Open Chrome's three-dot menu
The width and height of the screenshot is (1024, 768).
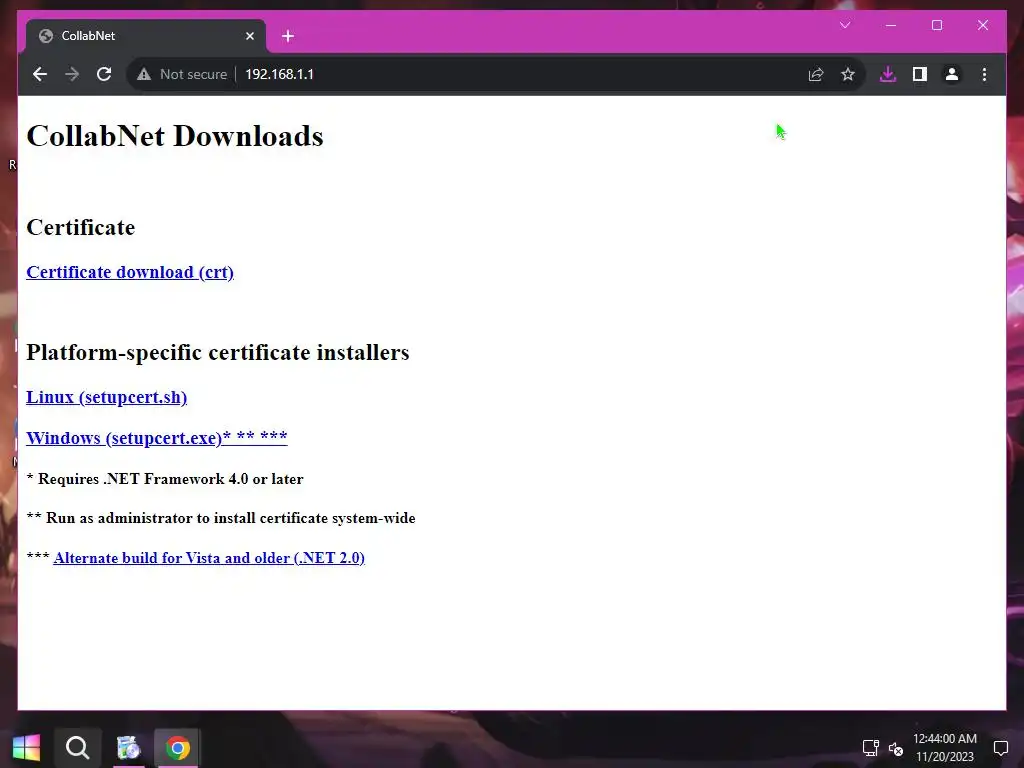984,74
